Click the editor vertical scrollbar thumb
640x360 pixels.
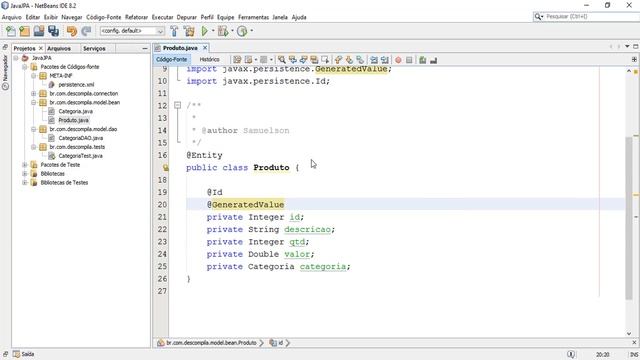click(629, 218)
